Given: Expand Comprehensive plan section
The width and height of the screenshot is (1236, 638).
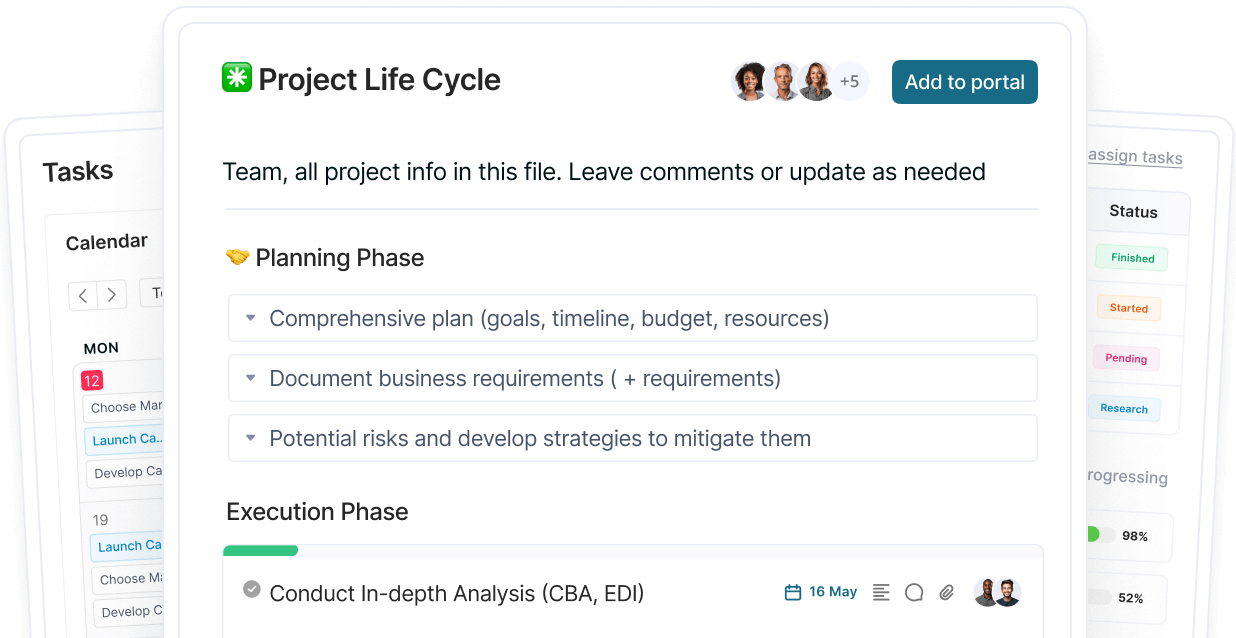Looking at the screenshot, I should (632, 318).
